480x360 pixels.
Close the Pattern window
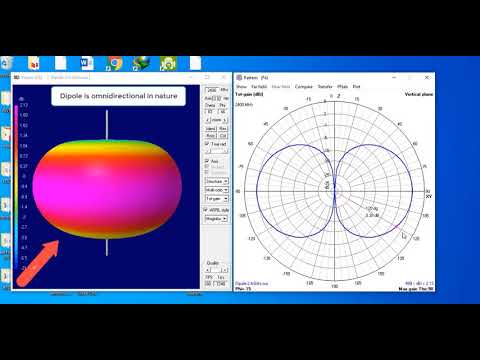point(427,78)
